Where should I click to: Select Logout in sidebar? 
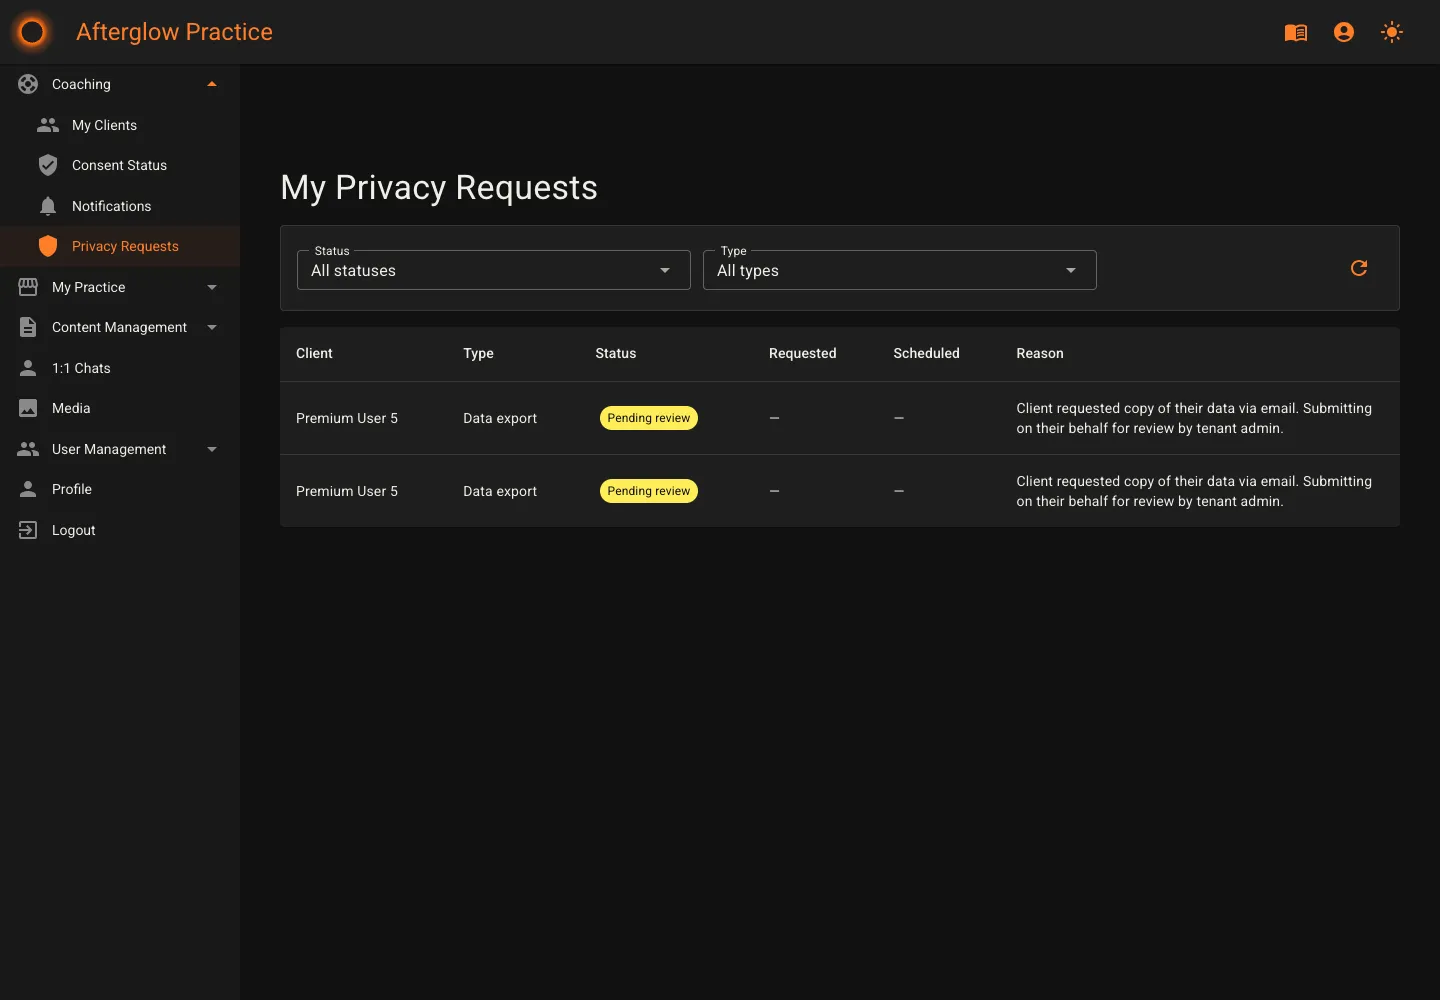[120, 530]
